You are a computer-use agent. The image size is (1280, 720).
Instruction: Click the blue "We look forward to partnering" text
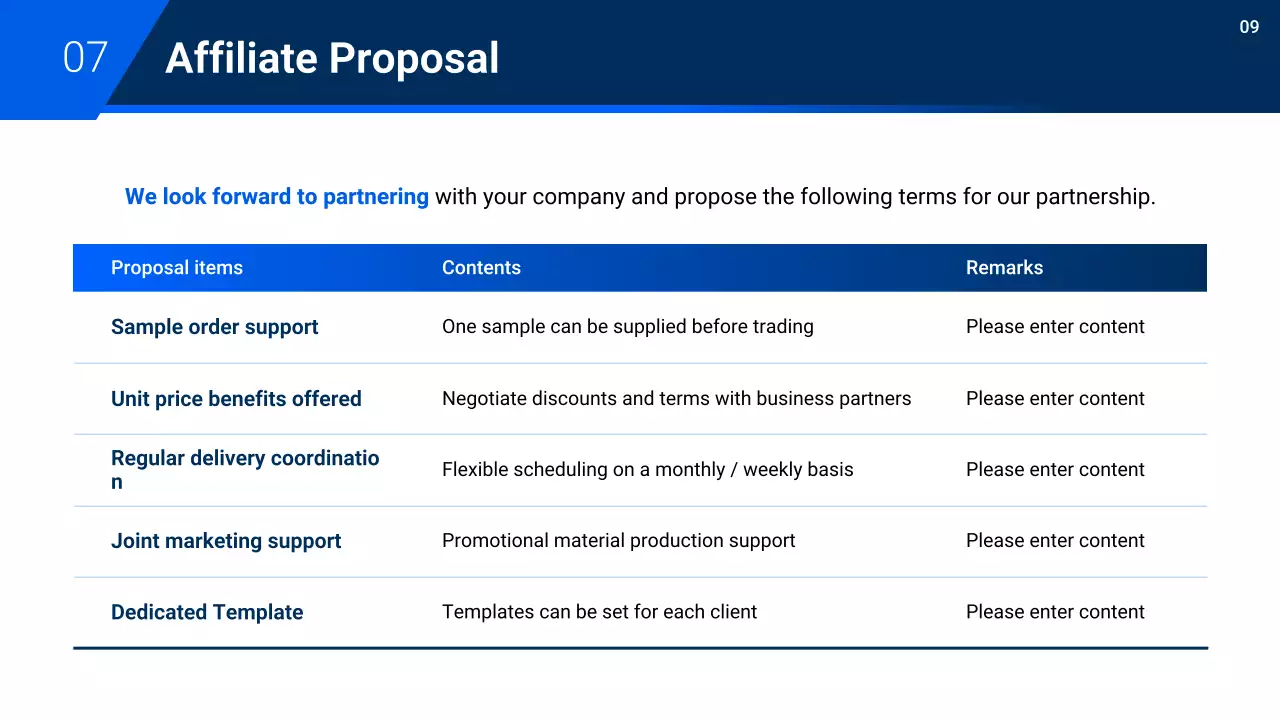[x=276, y=197]
